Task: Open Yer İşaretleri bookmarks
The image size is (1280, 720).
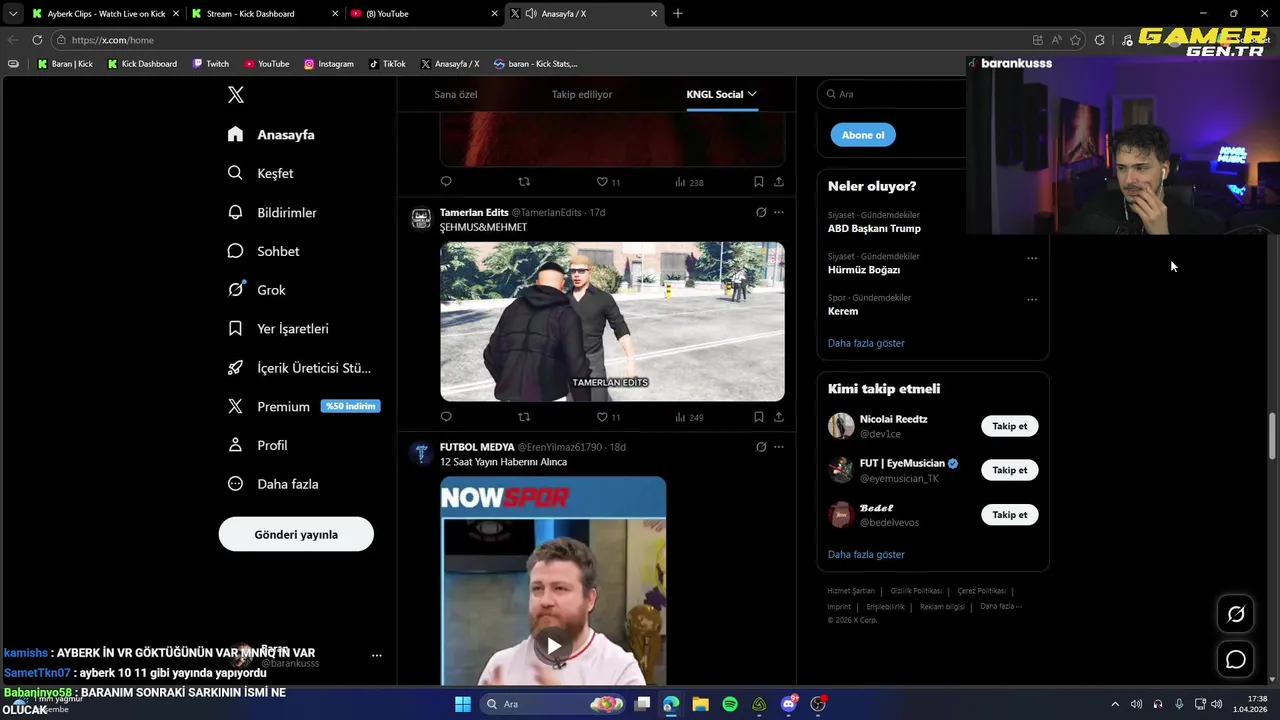Action: tap(278, 328)
